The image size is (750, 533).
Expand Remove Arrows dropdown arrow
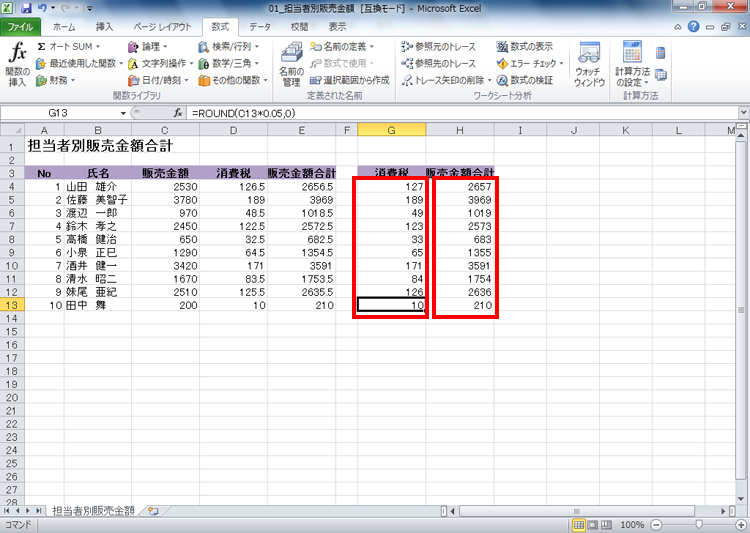[489, 80]
